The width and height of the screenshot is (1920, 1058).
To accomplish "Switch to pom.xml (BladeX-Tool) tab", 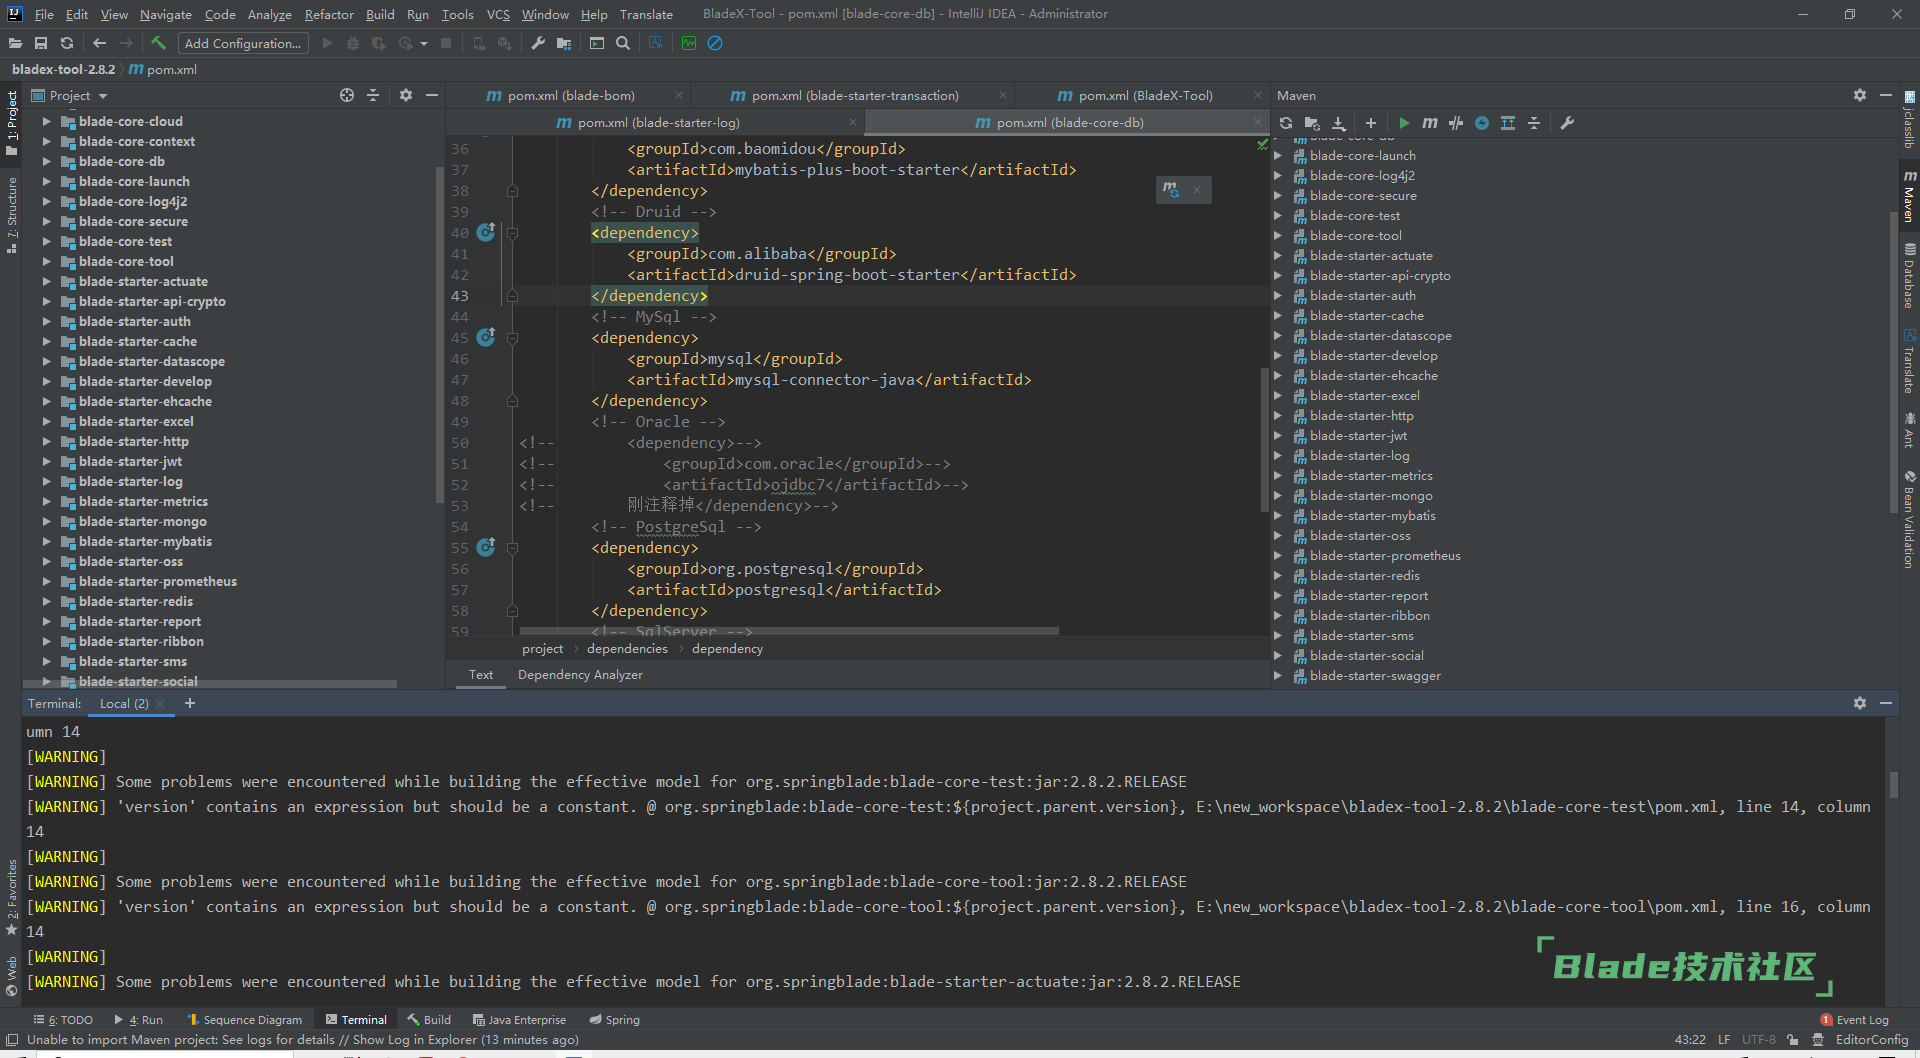I will click(x=1145, y=95).
